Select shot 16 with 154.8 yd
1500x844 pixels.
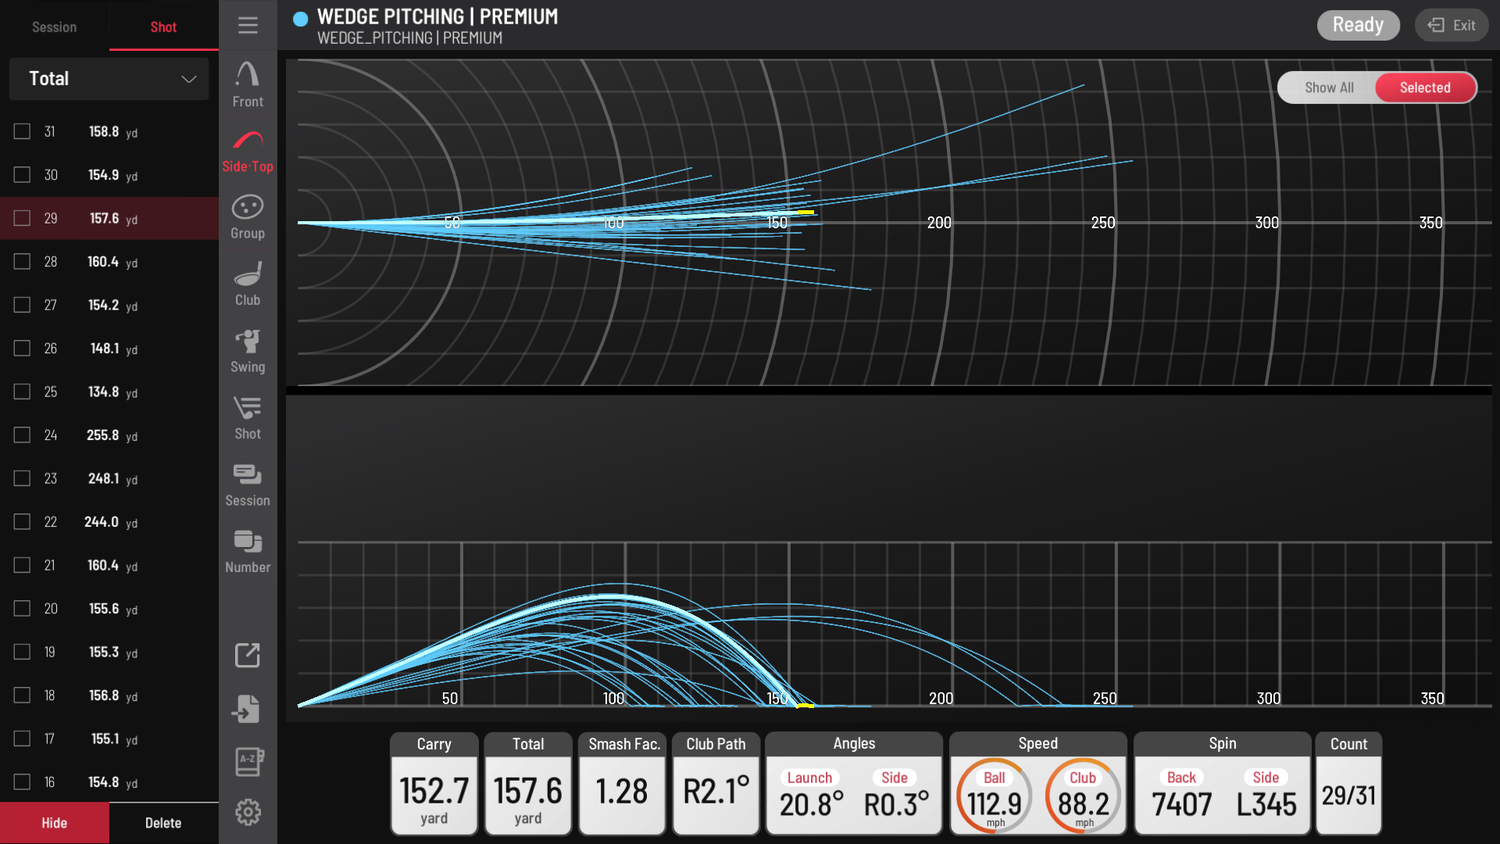[x=109, y=782]
